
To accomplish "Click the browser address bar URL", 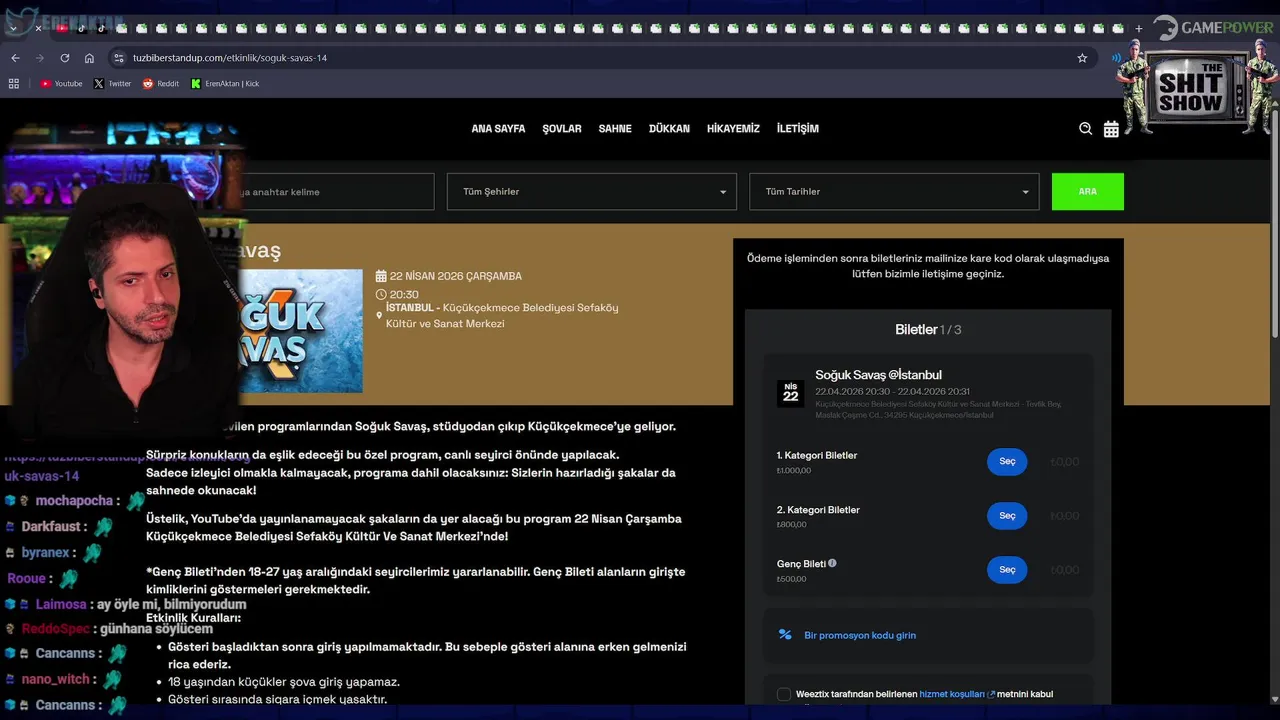I will [x=230, y=58].
